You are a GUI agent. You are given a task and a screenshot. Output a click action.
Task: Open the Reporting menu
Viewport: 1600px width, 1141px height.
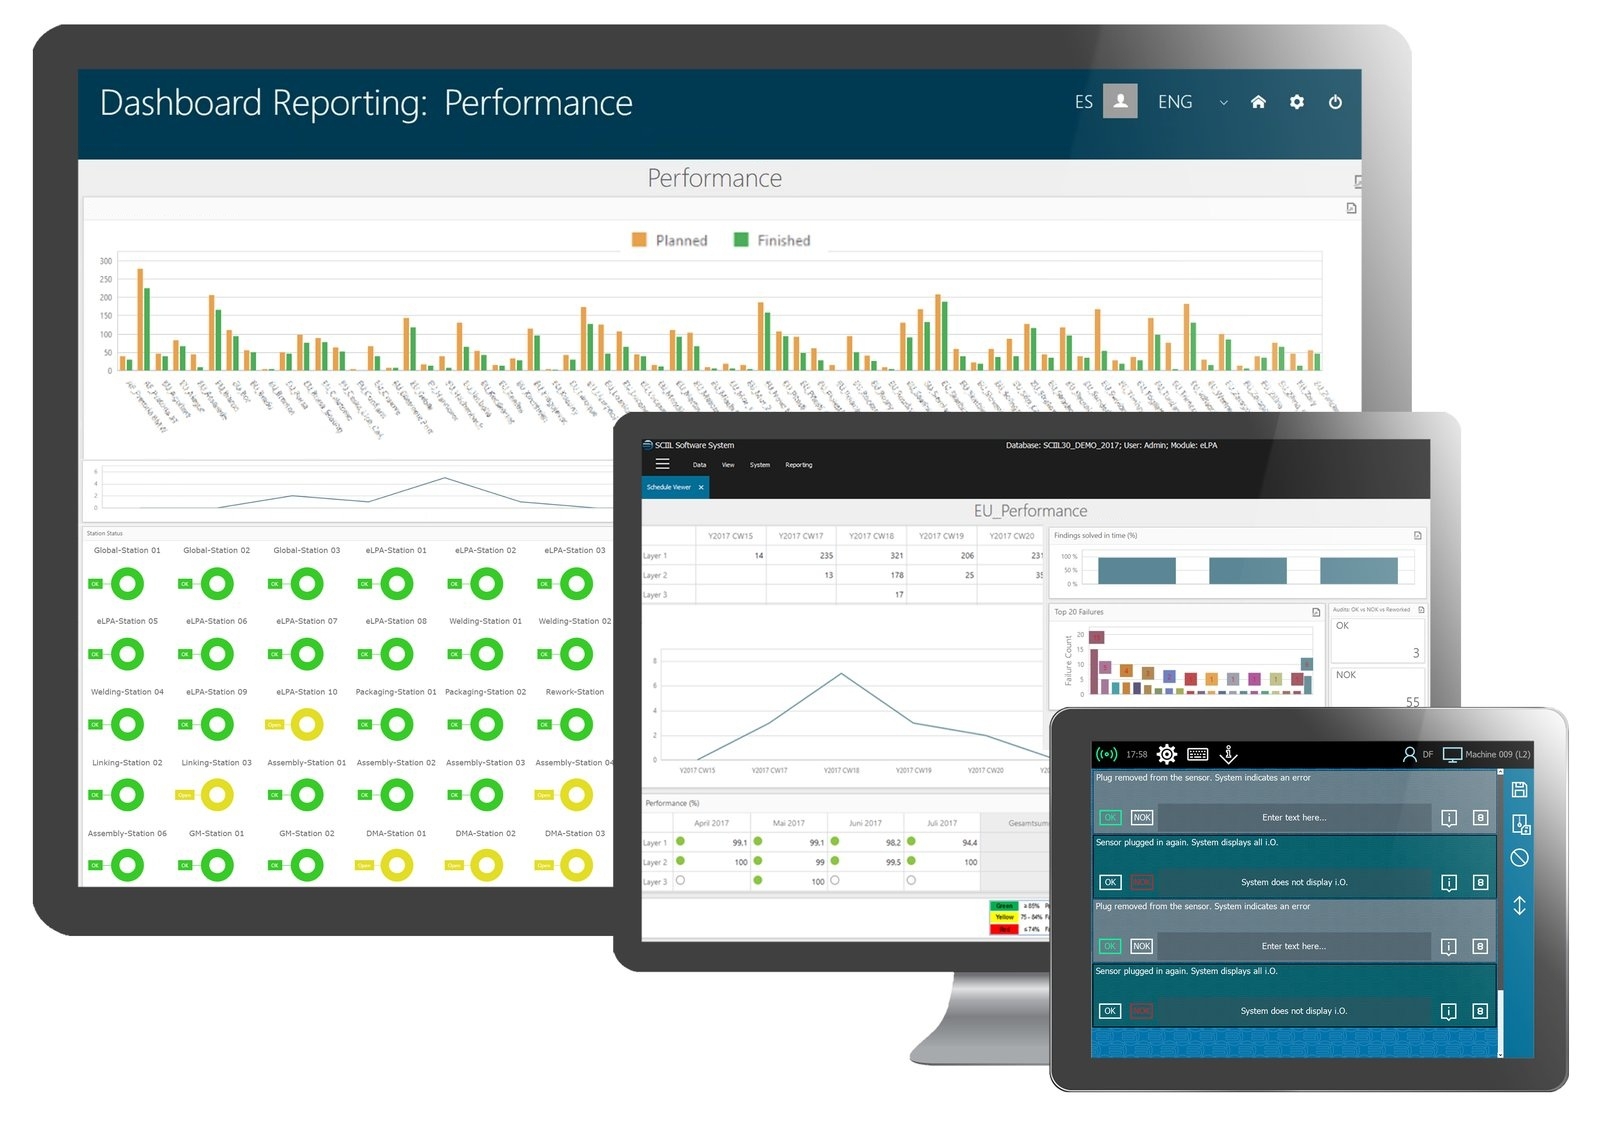point(798,465)
